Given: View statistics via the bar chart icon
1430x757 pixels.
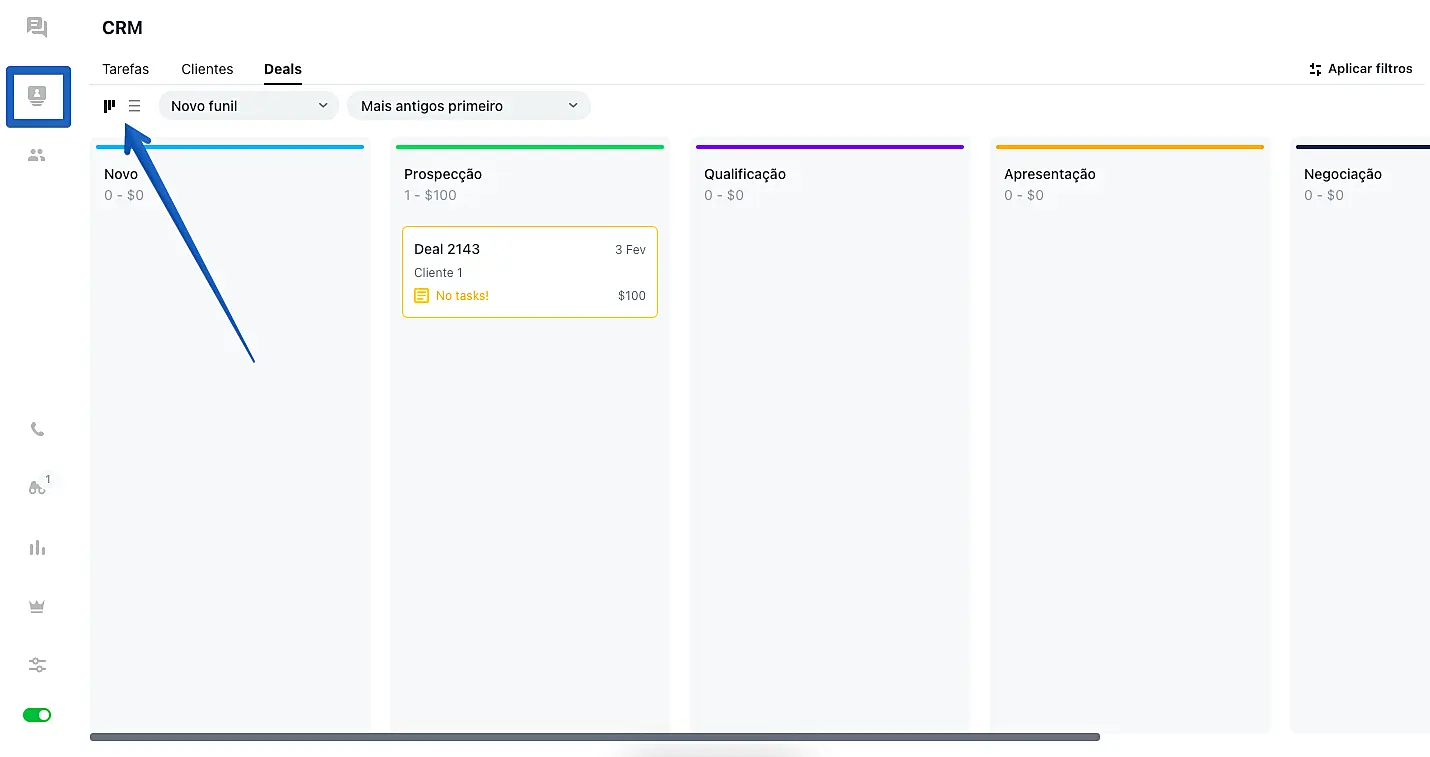Looking at the screenshot, I should tap(37, 547).
